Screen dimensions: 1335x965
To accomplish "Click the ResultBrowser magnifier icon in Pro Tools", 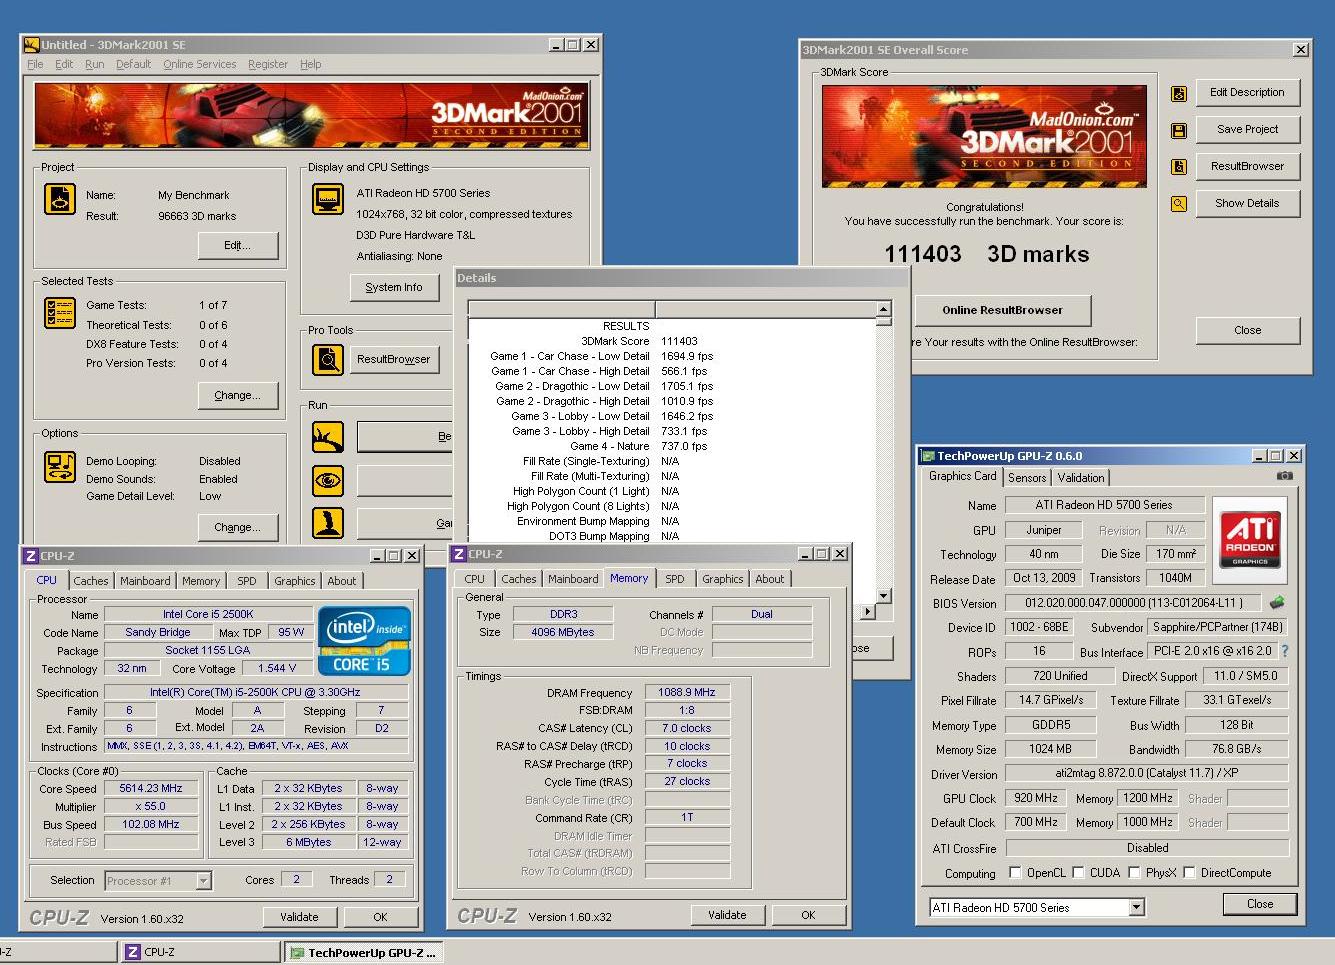I will 328,359.
